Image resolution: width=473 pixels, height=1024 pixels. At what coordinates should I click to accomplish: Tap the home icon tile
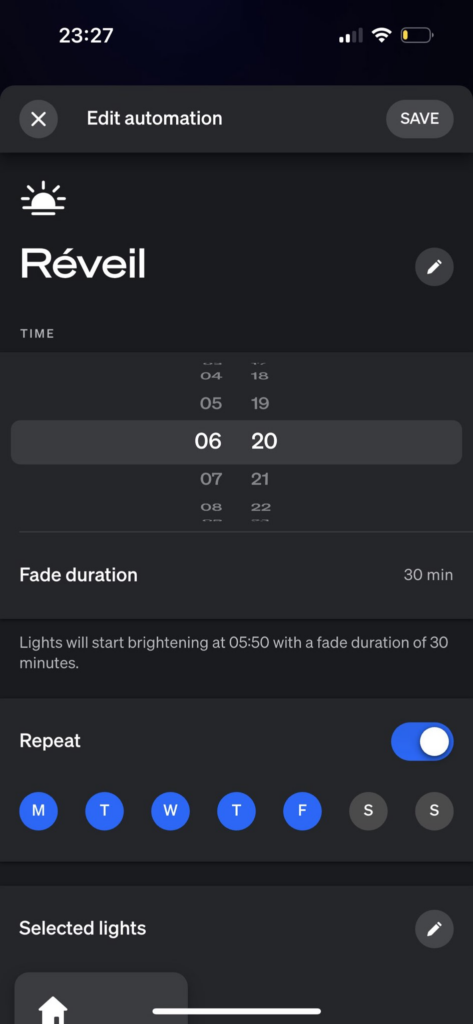pos(101,998)
